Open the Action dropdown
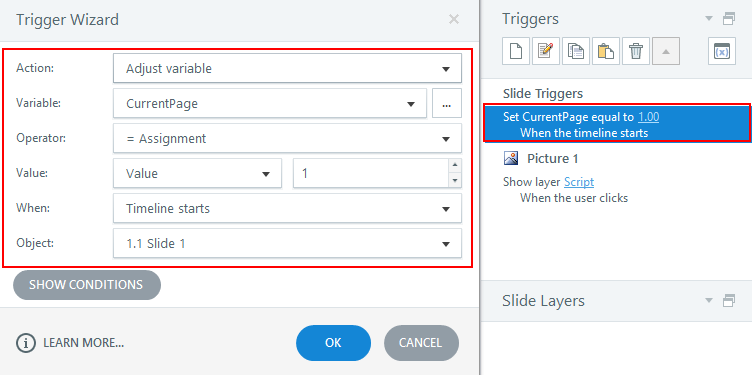752x375 pixels. [x=287, y=69]
